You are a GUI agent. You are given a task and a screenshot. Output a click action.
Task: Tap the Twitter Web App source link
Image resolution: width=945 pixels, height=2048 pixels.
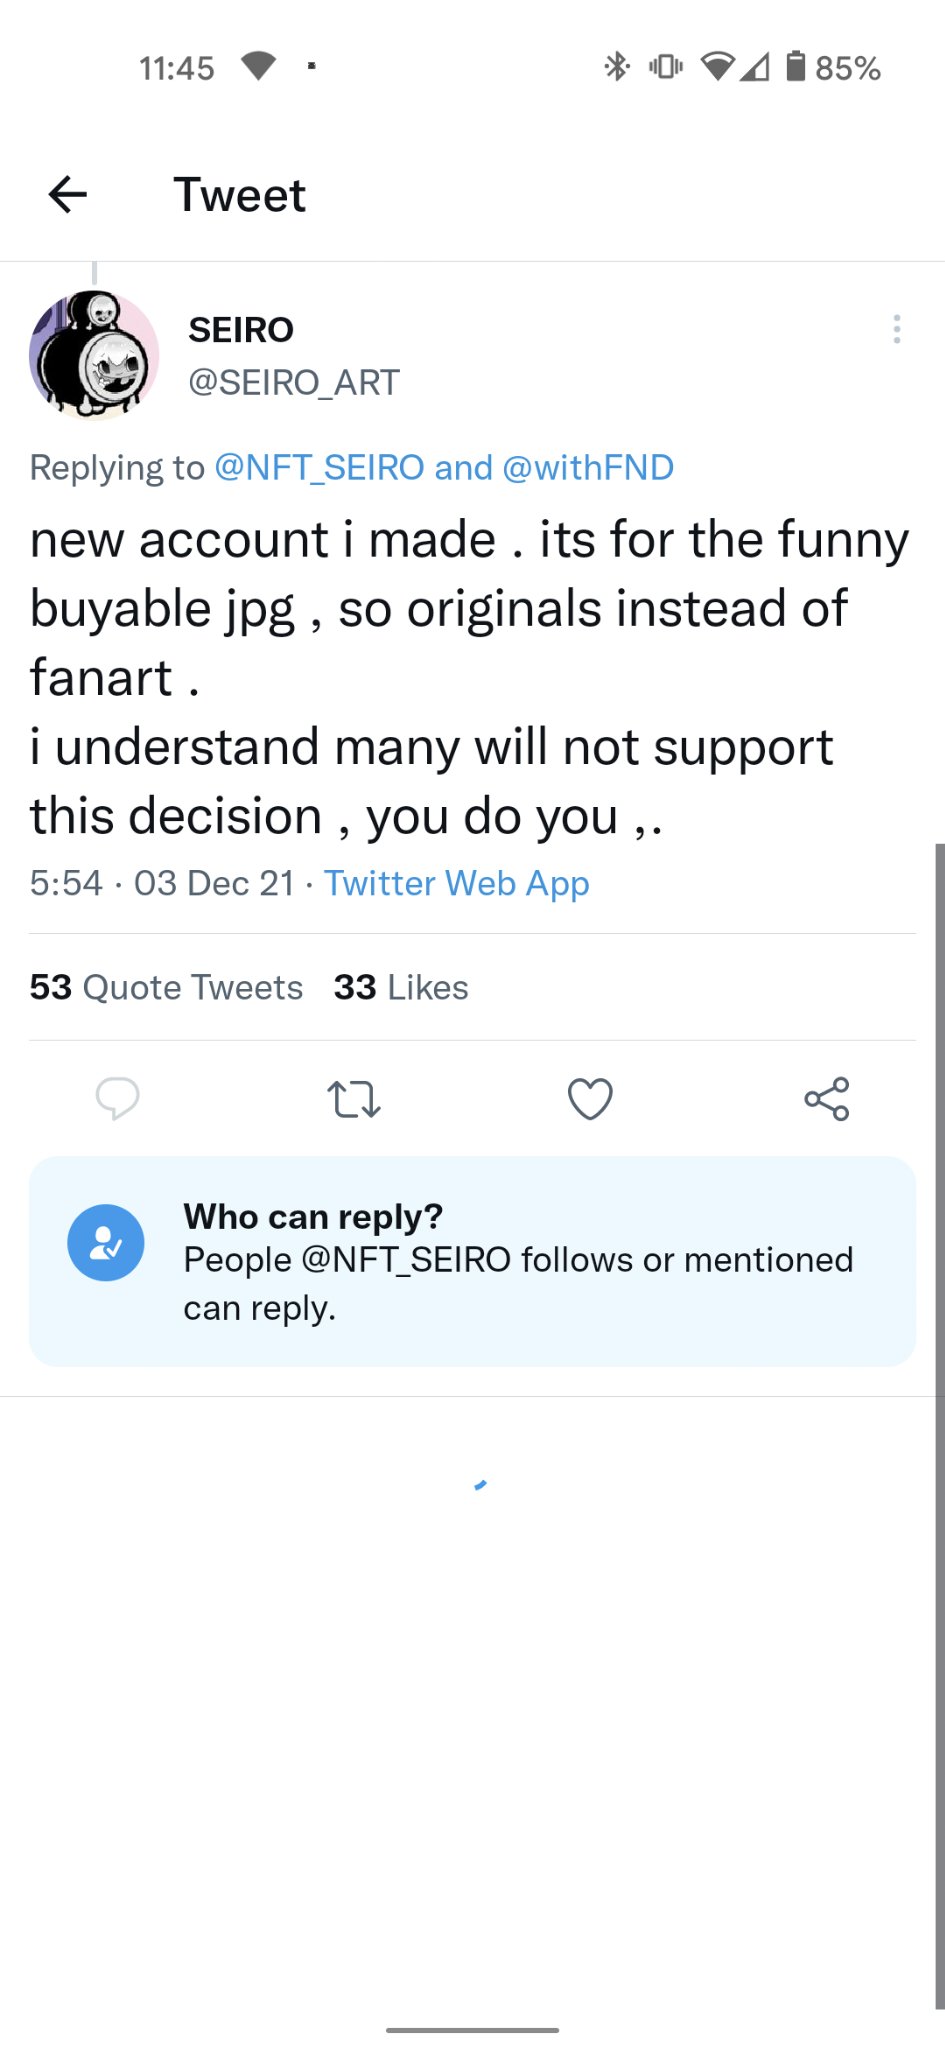pyautogui.click(x=456, y=884)
